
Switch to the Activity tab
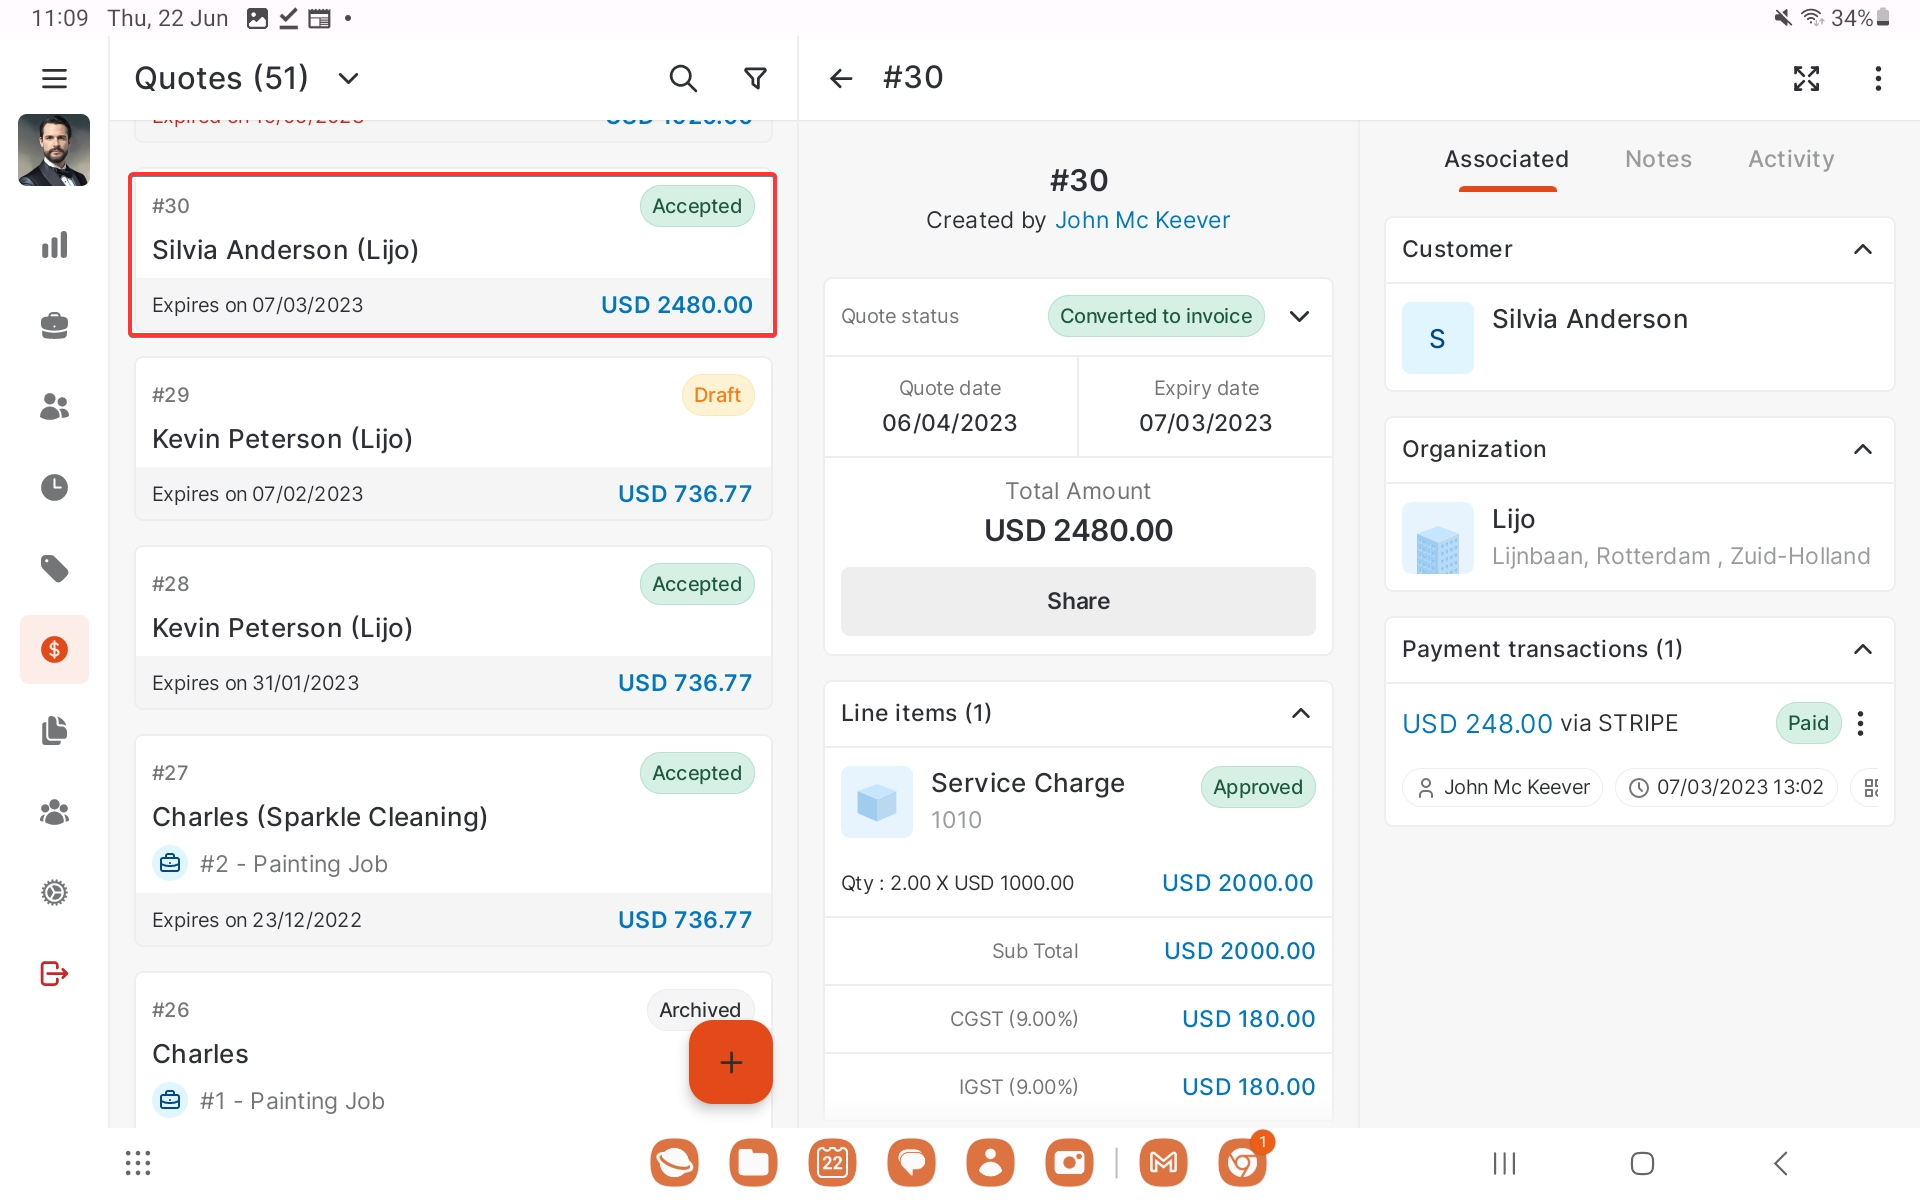1790,159
